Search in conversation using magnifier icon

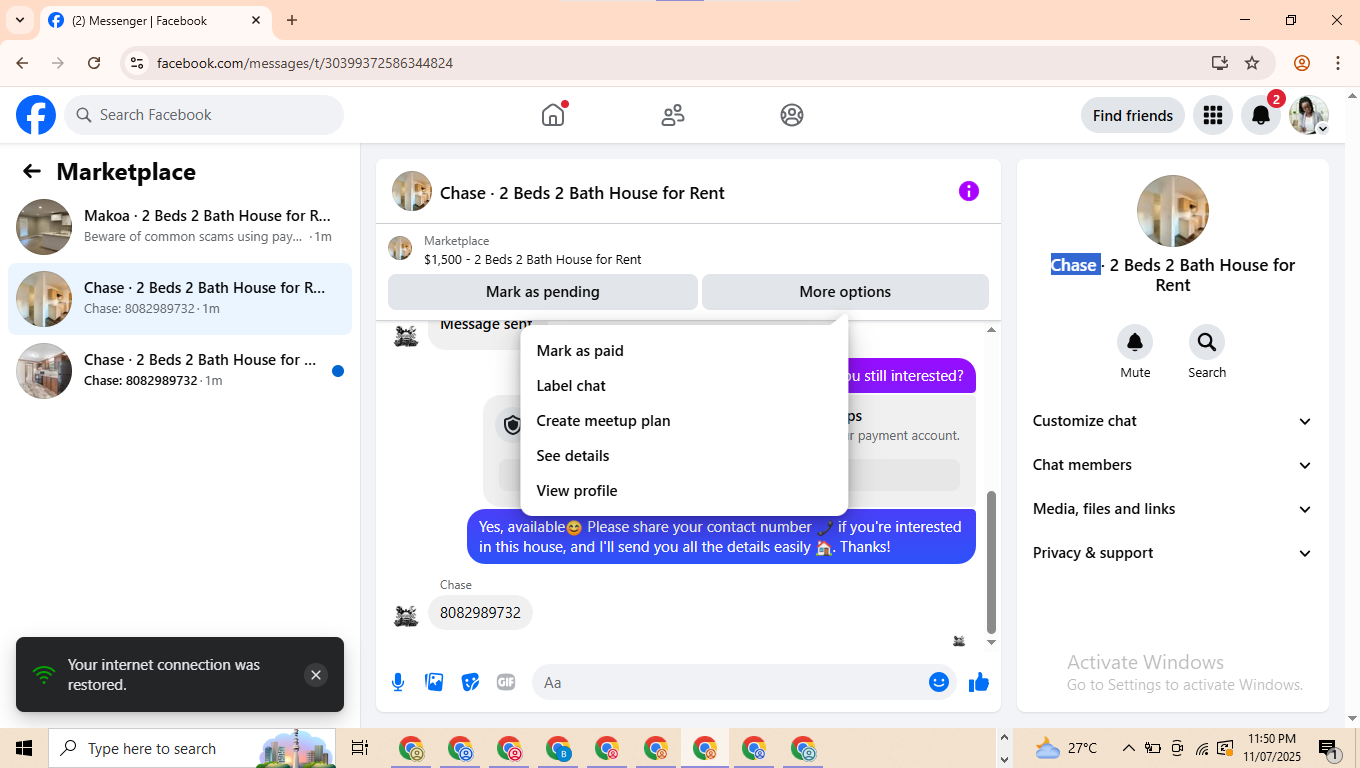pos(1207,342)
